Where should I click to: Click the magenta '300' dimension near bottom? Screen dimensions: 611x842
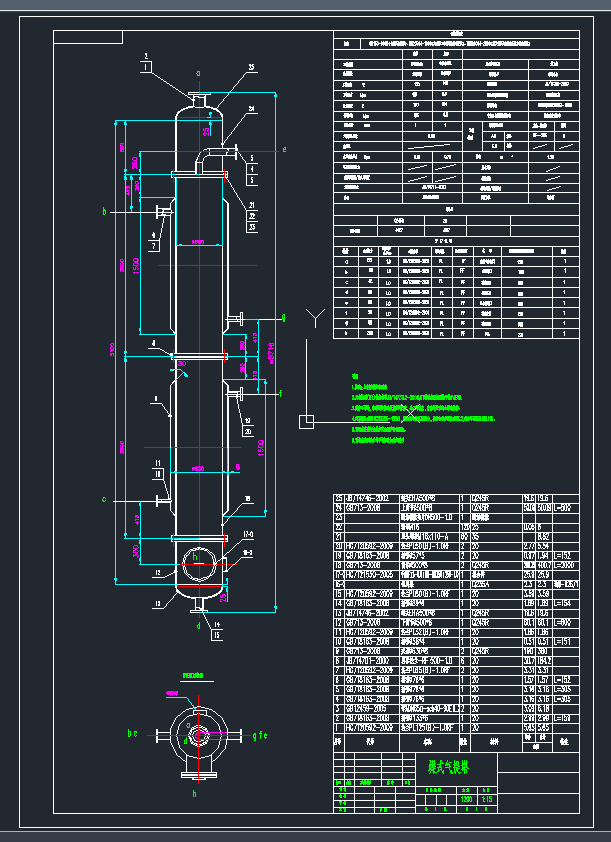point(136,551)
